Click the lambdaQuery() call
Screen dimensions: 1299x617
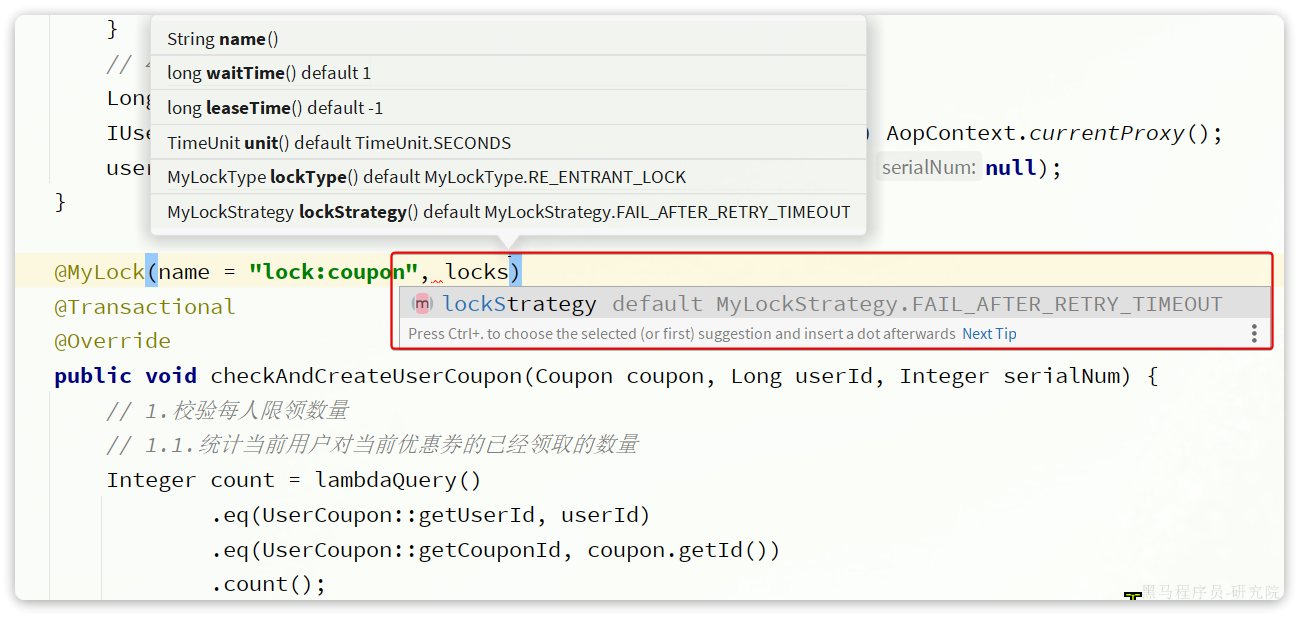[398, 480]
